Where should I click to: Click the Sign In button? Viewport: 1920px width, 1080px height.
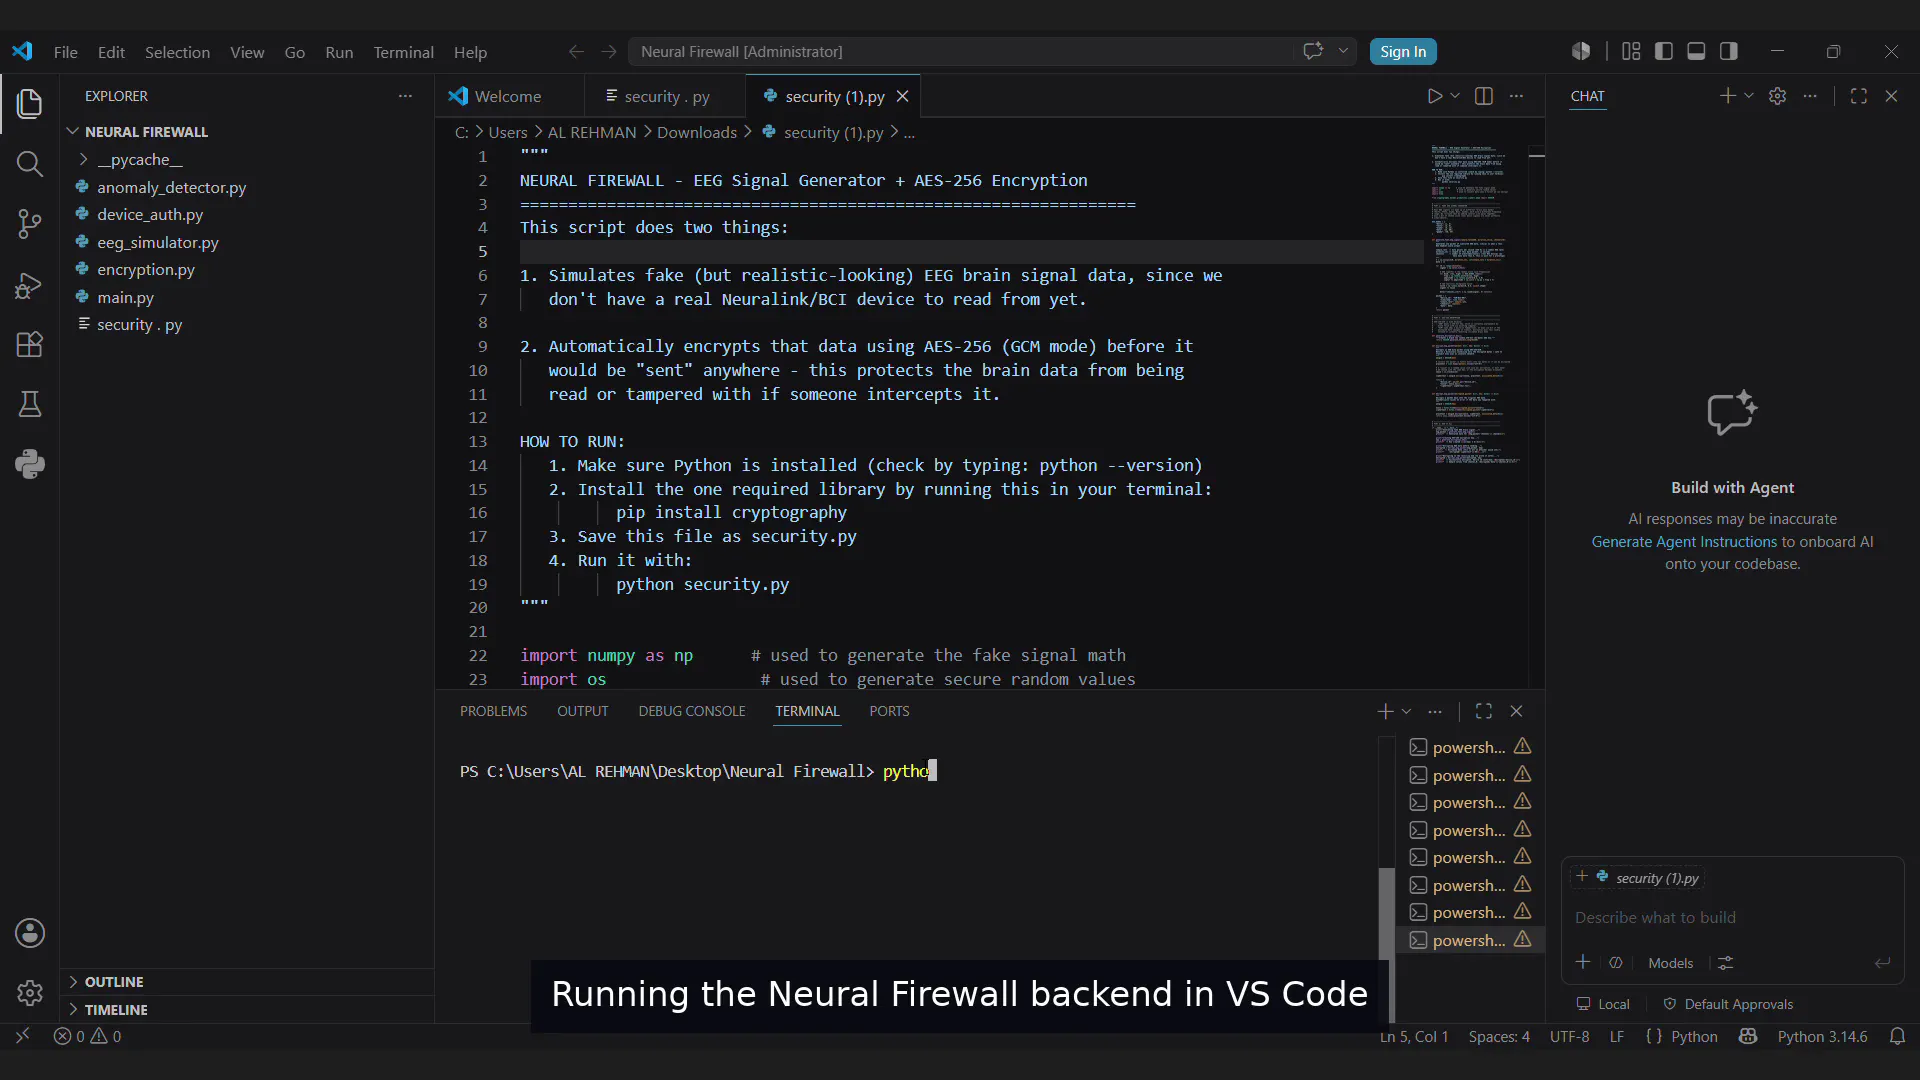(1403, 52)
